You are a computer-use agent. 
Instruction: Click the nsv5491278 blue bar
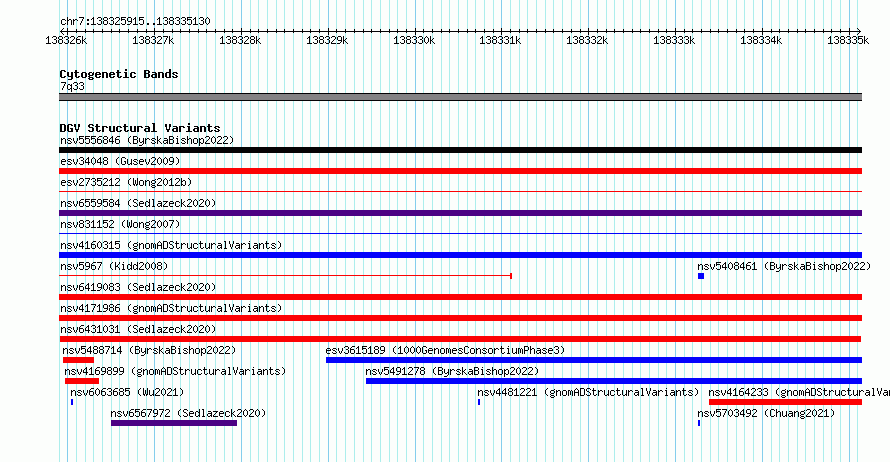[614, 381]
